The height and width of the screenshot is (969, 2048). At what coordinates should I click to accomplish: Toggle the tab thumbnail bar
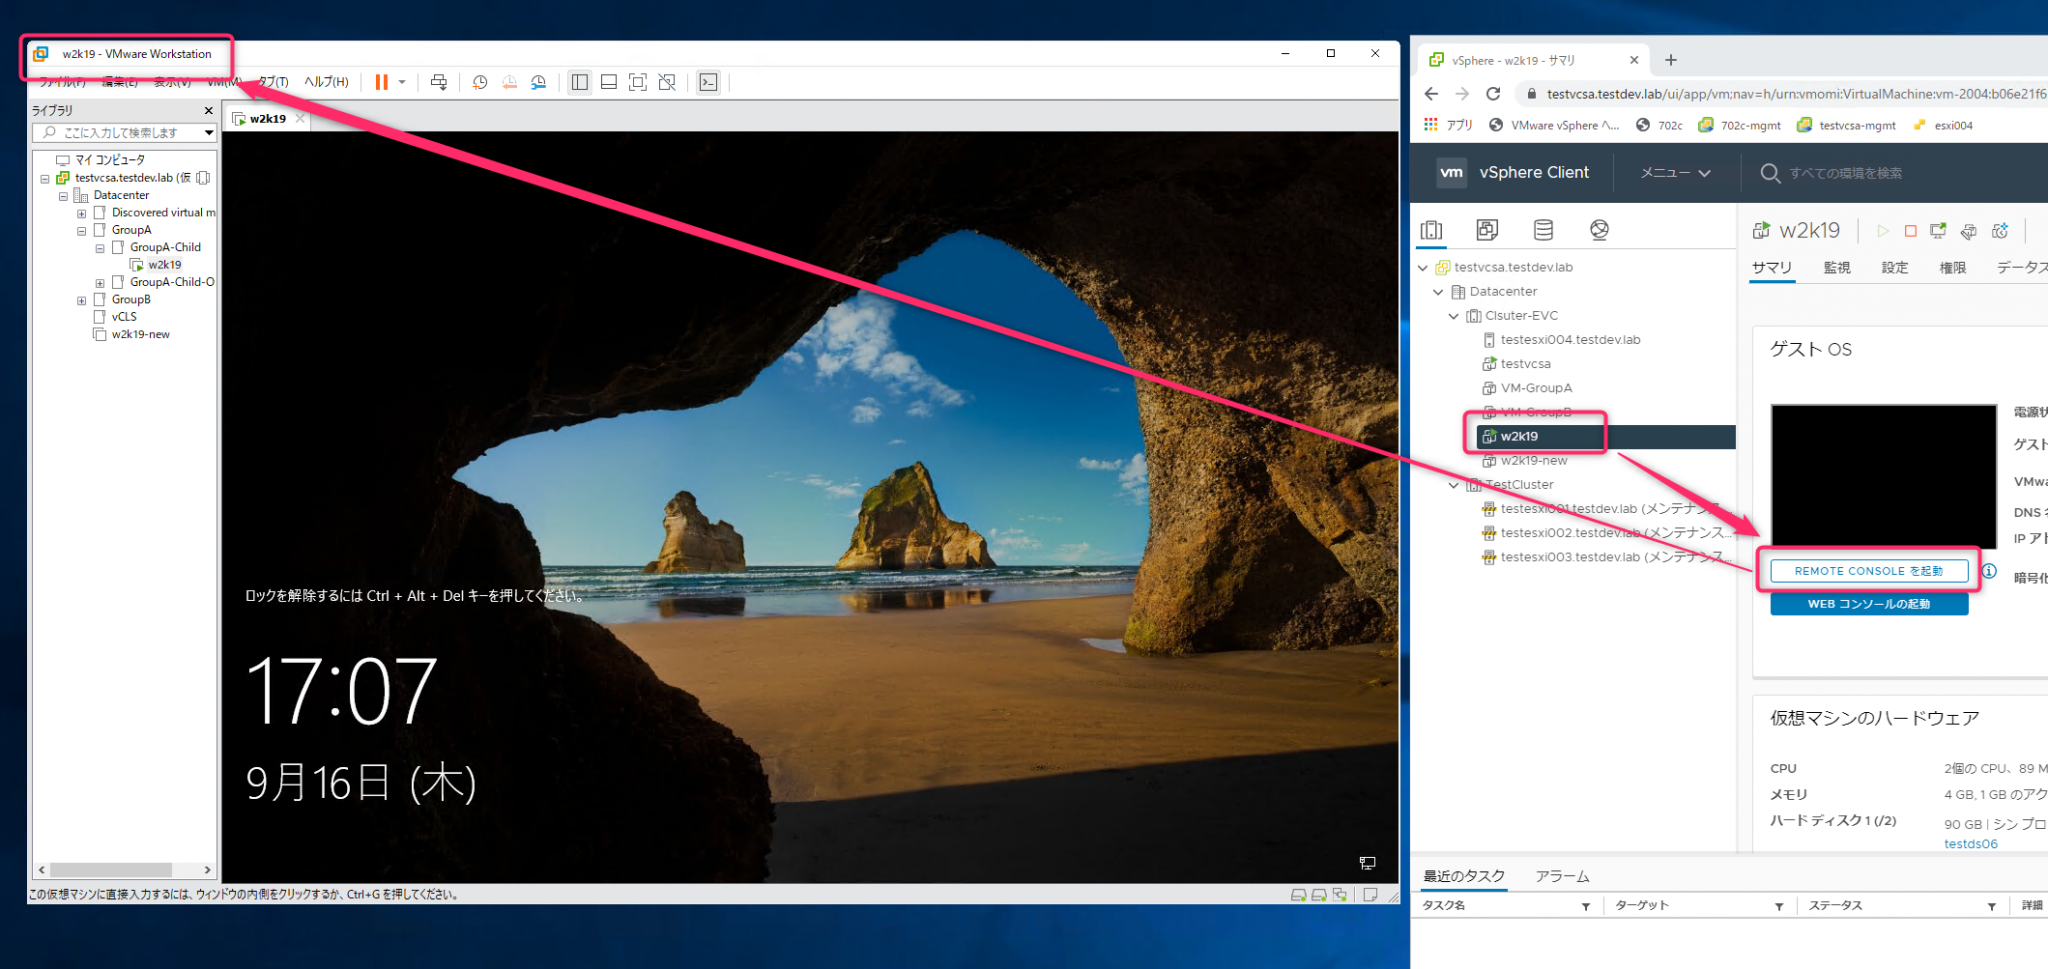(x=608, y=82)
